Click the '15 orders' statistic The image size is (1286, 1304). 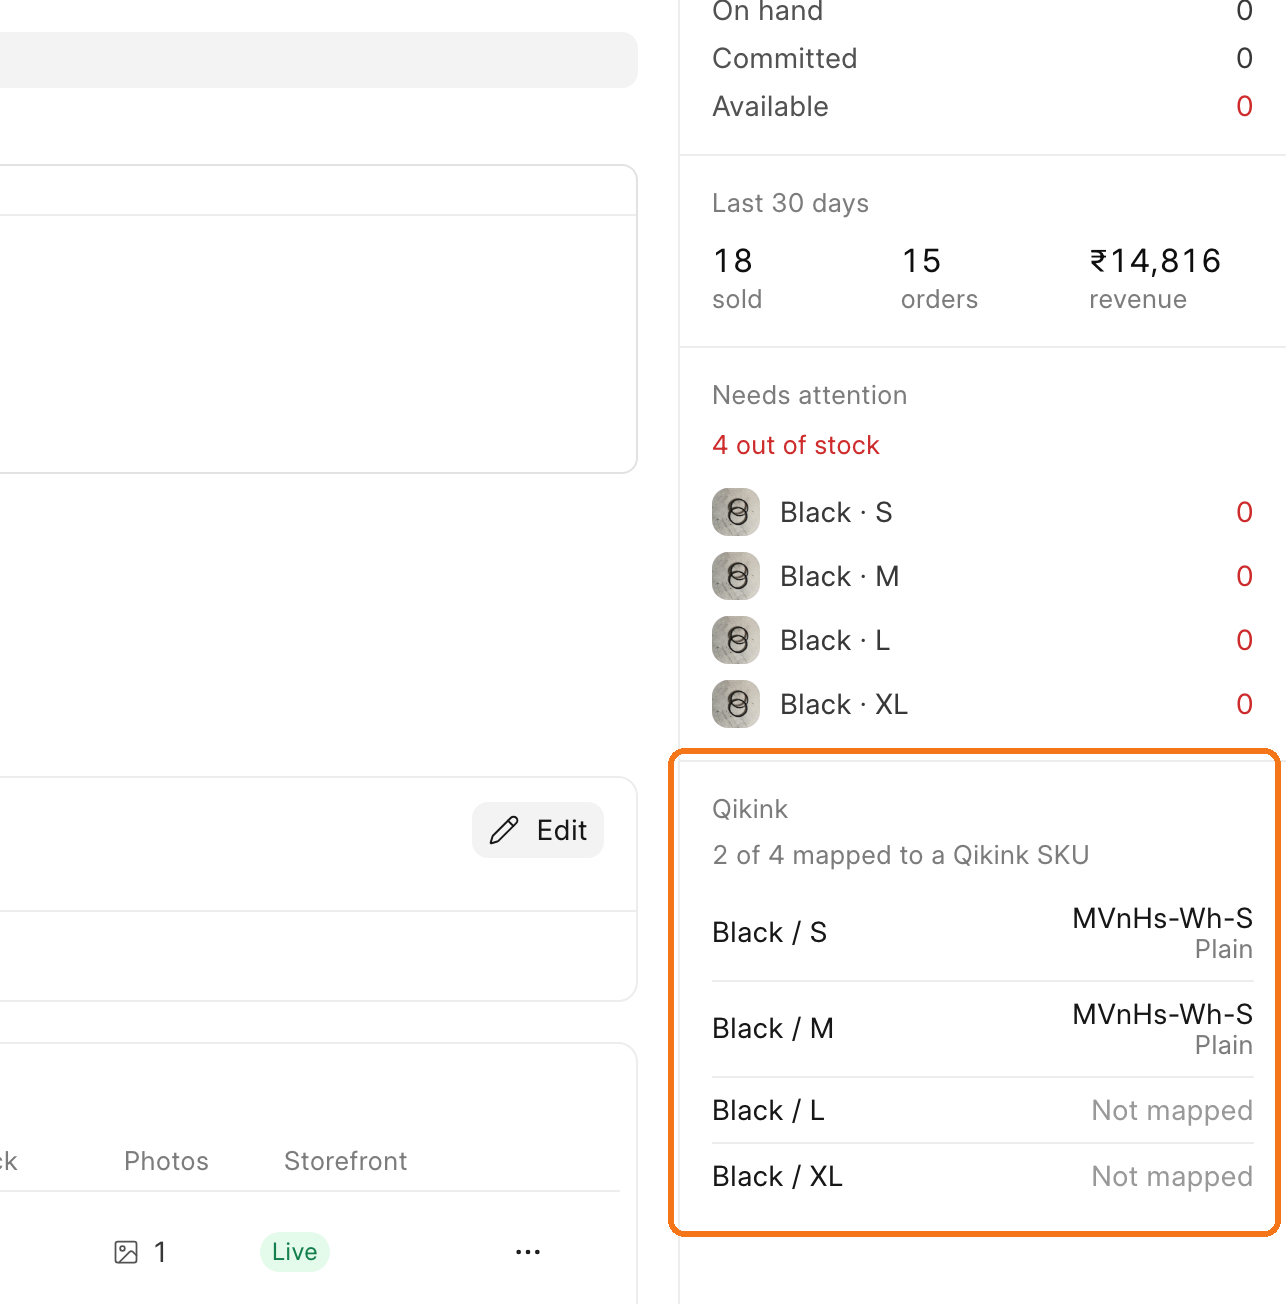coord(939,278)
